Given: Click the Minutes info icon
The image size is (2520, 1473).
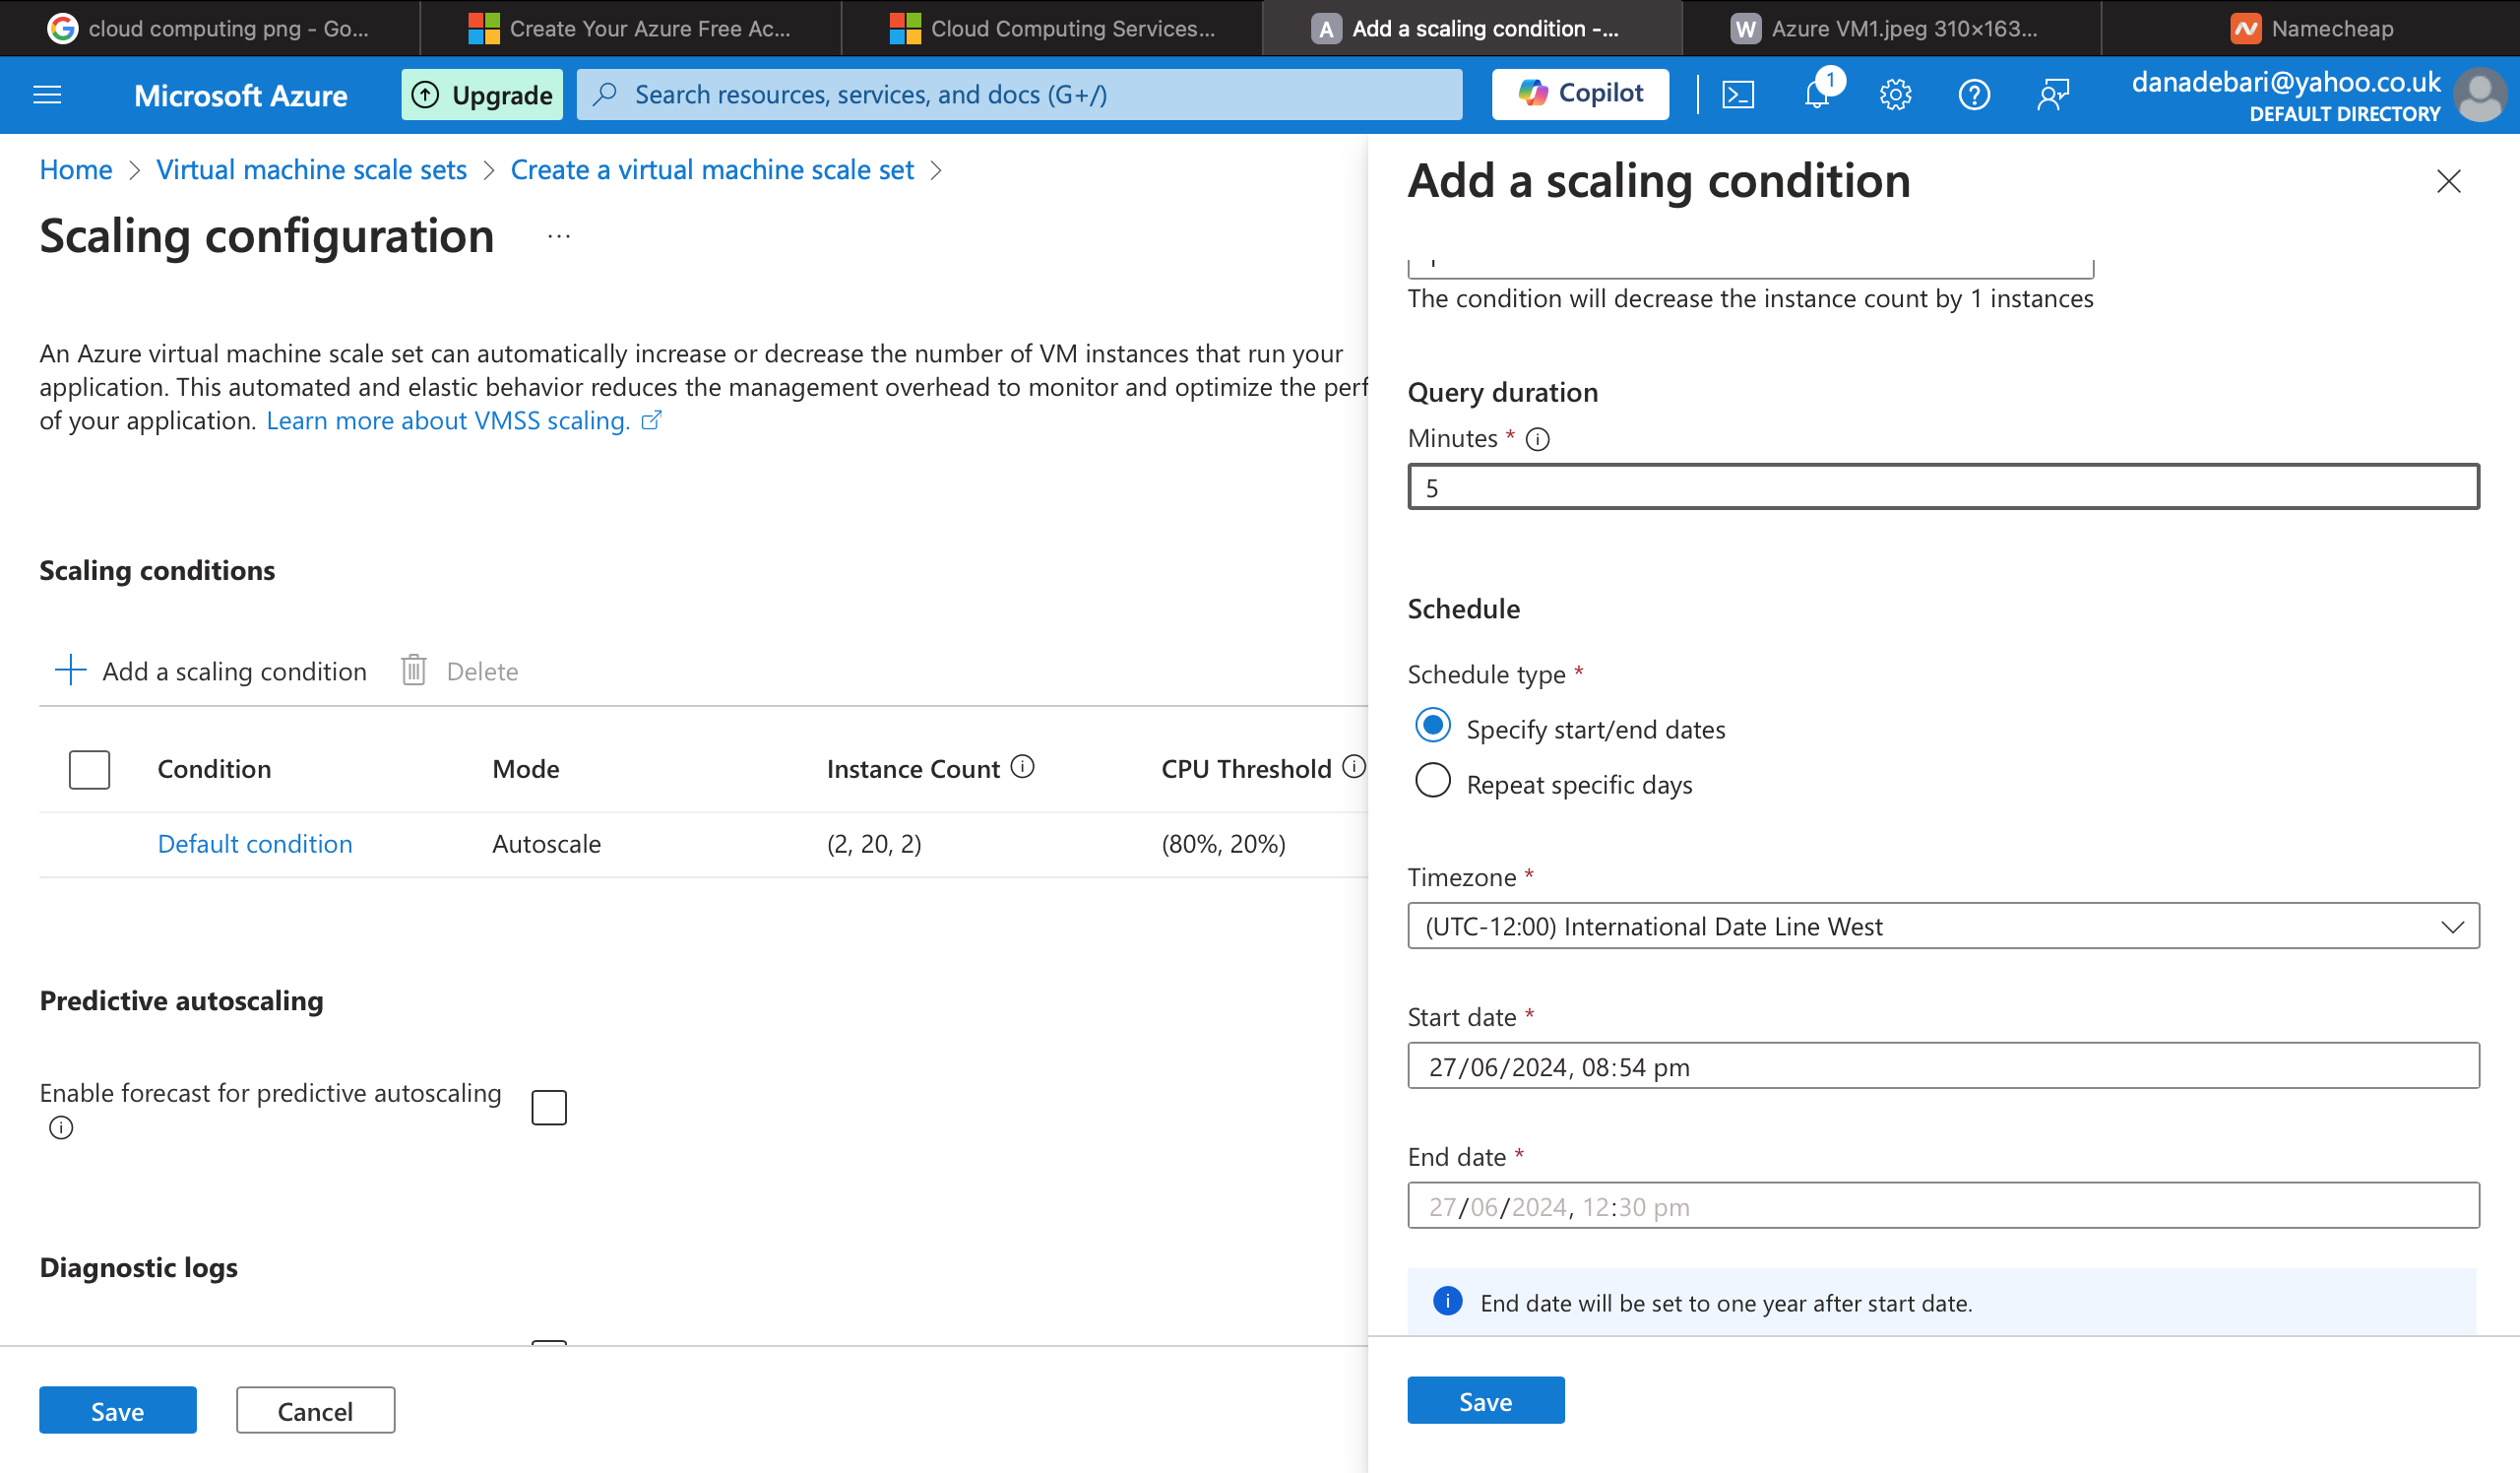Looking at the screenshot, I should point(1538,439).
